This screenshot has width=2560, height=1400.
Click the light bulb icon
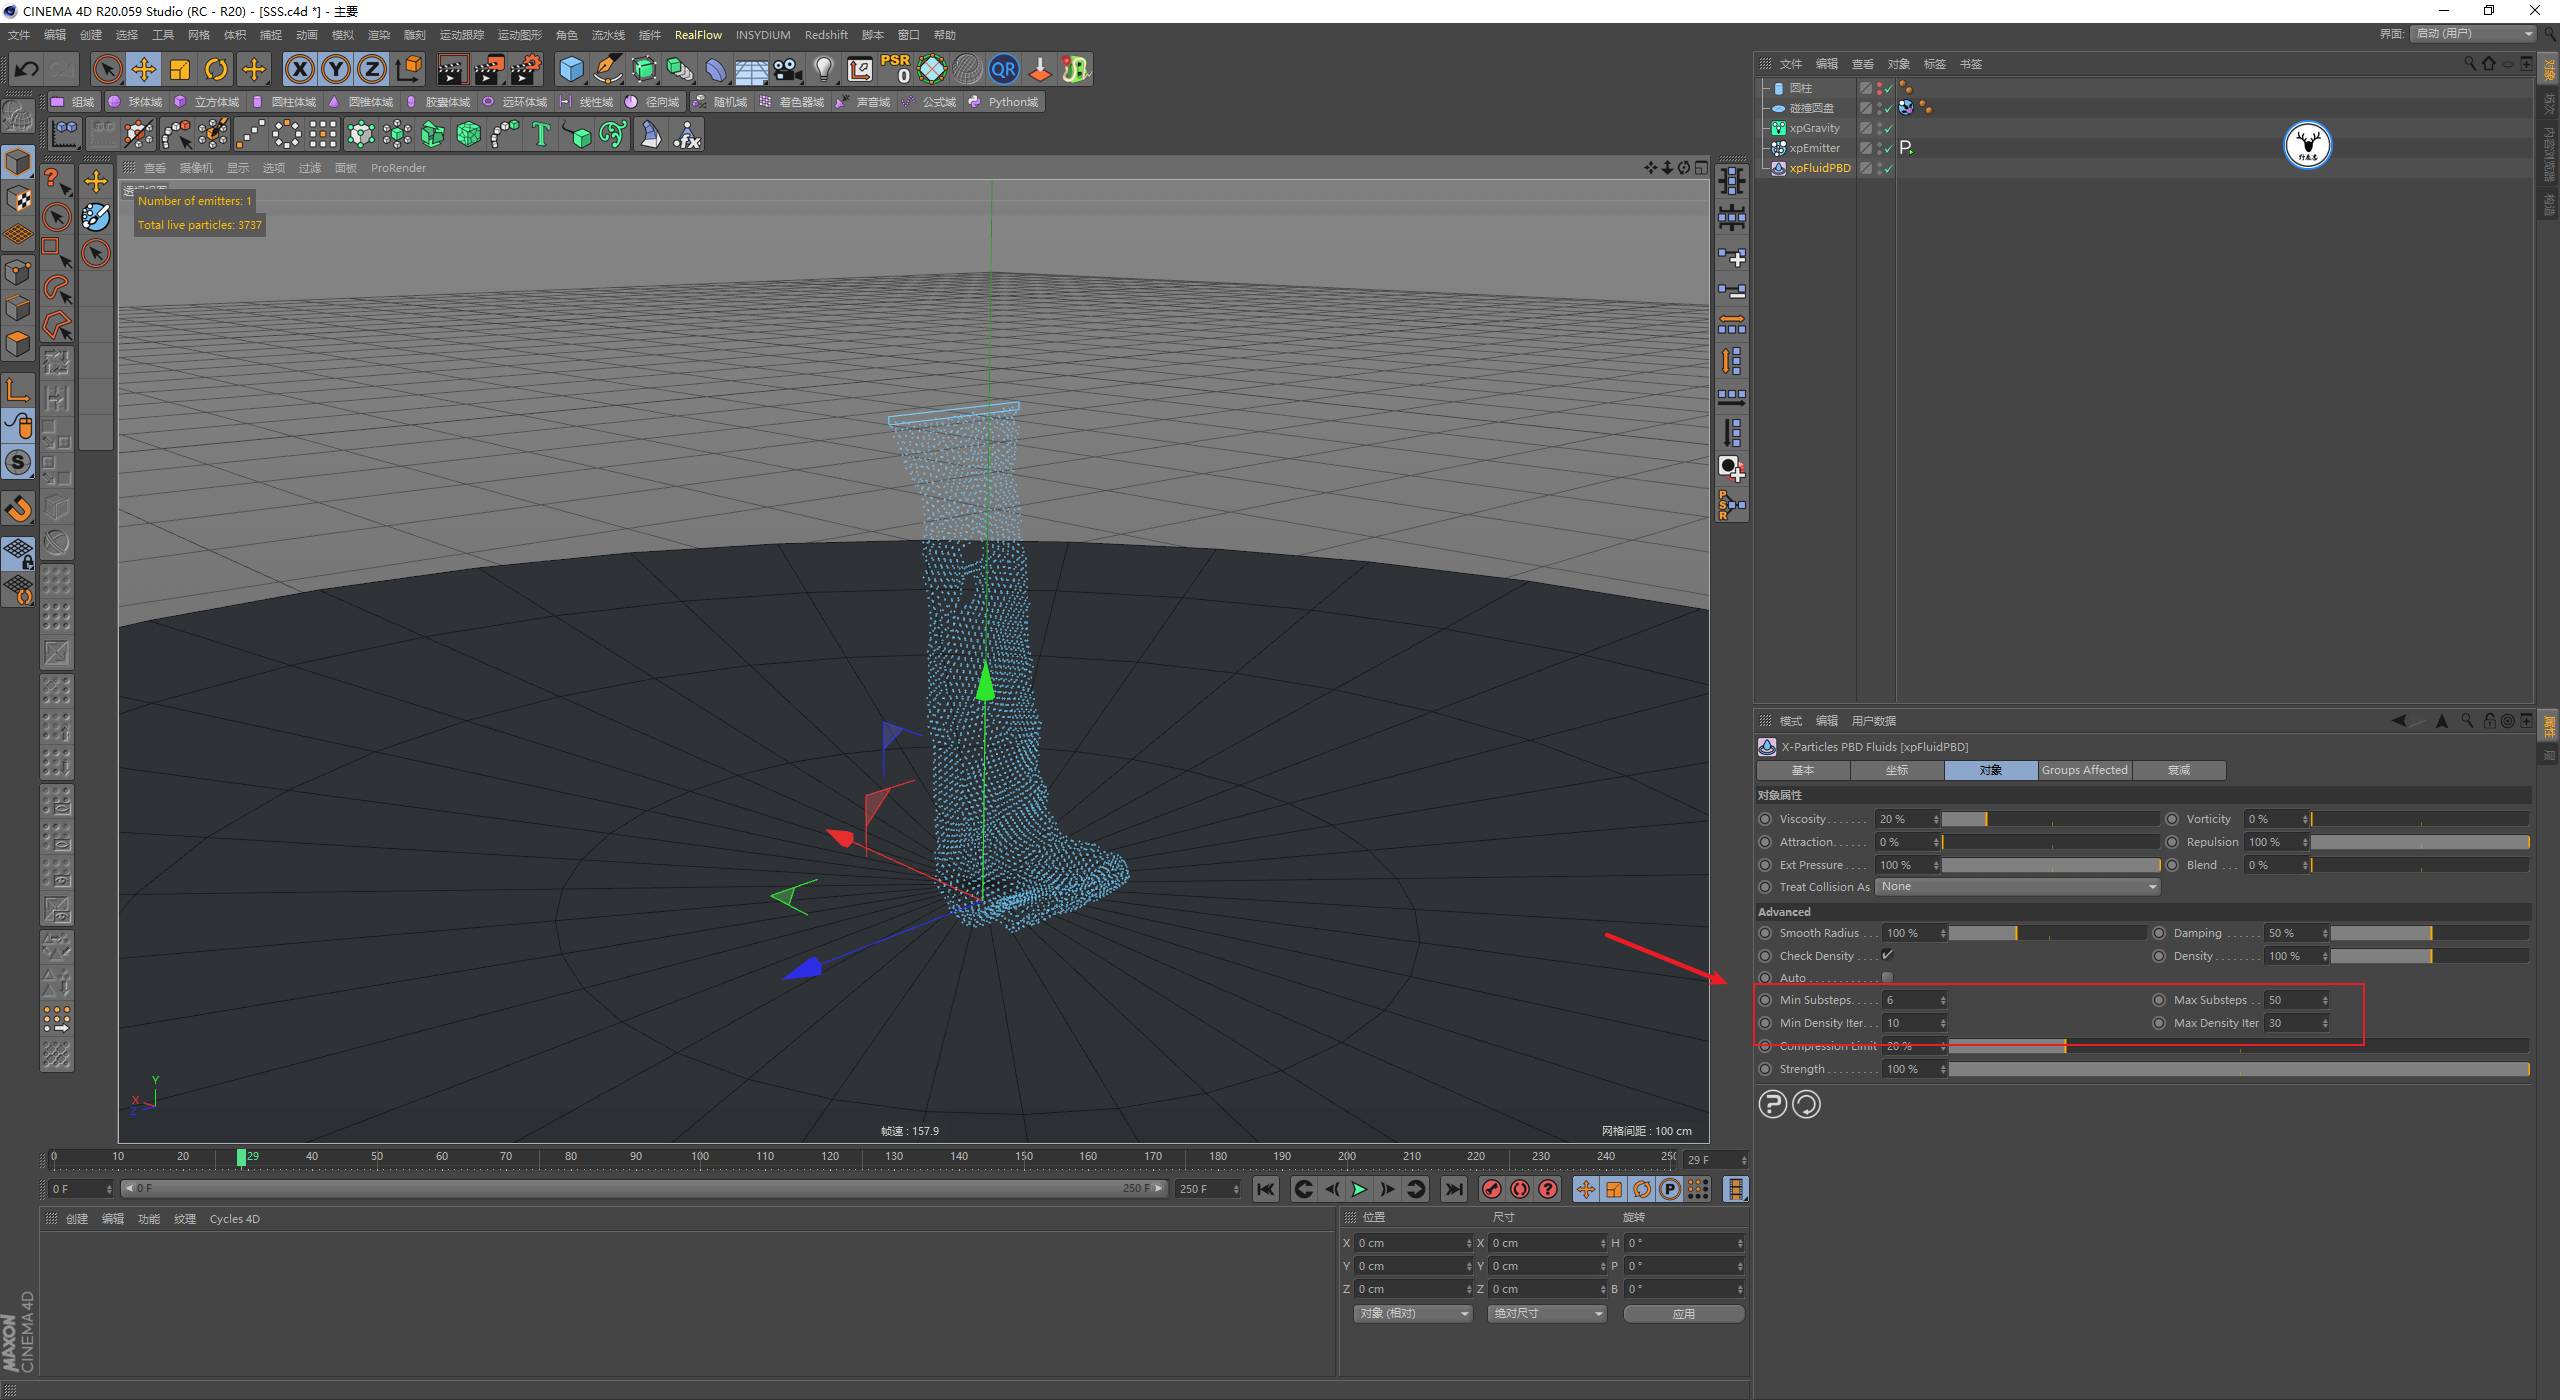click(x=823, y=69)
